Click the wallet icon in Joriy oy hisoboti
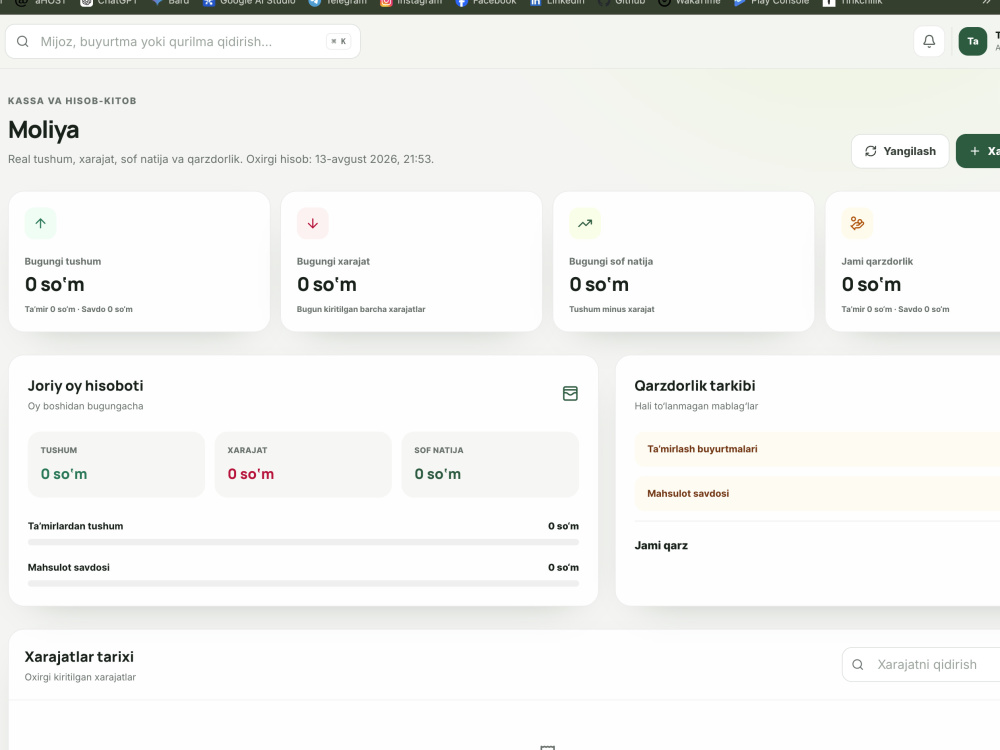1000x750 pixels. pos(570,393)
